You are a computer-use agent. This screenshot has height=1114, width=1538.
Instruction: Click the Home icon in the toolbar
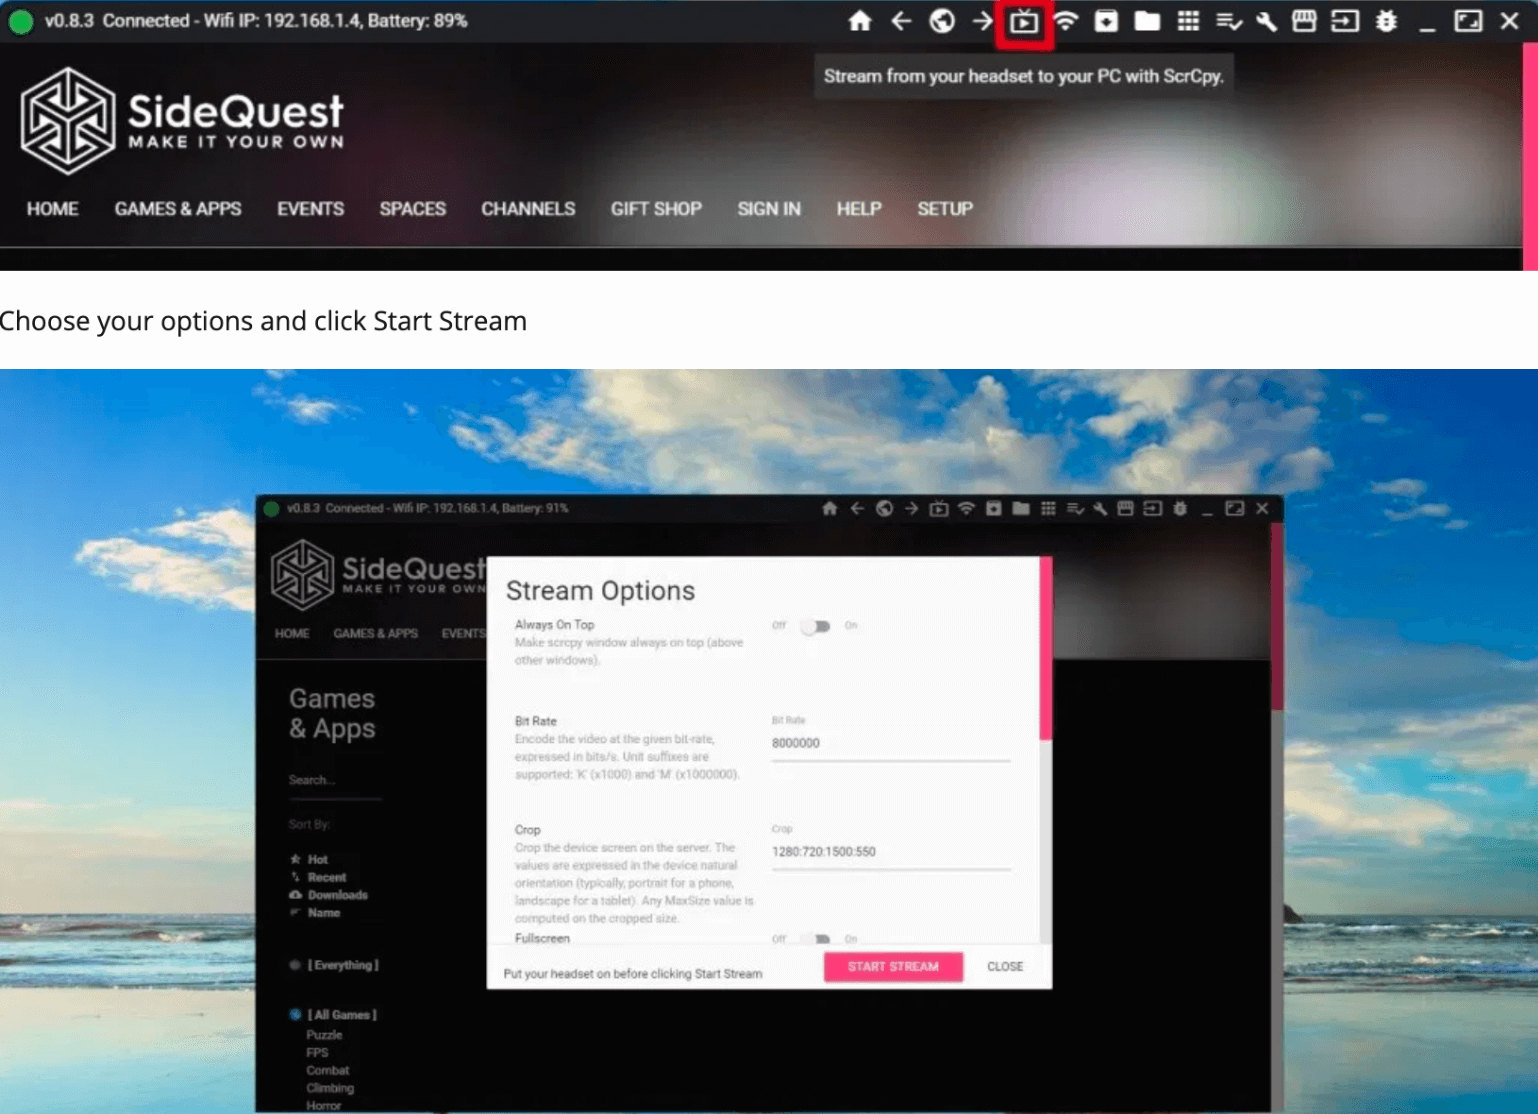coord(860,21)
